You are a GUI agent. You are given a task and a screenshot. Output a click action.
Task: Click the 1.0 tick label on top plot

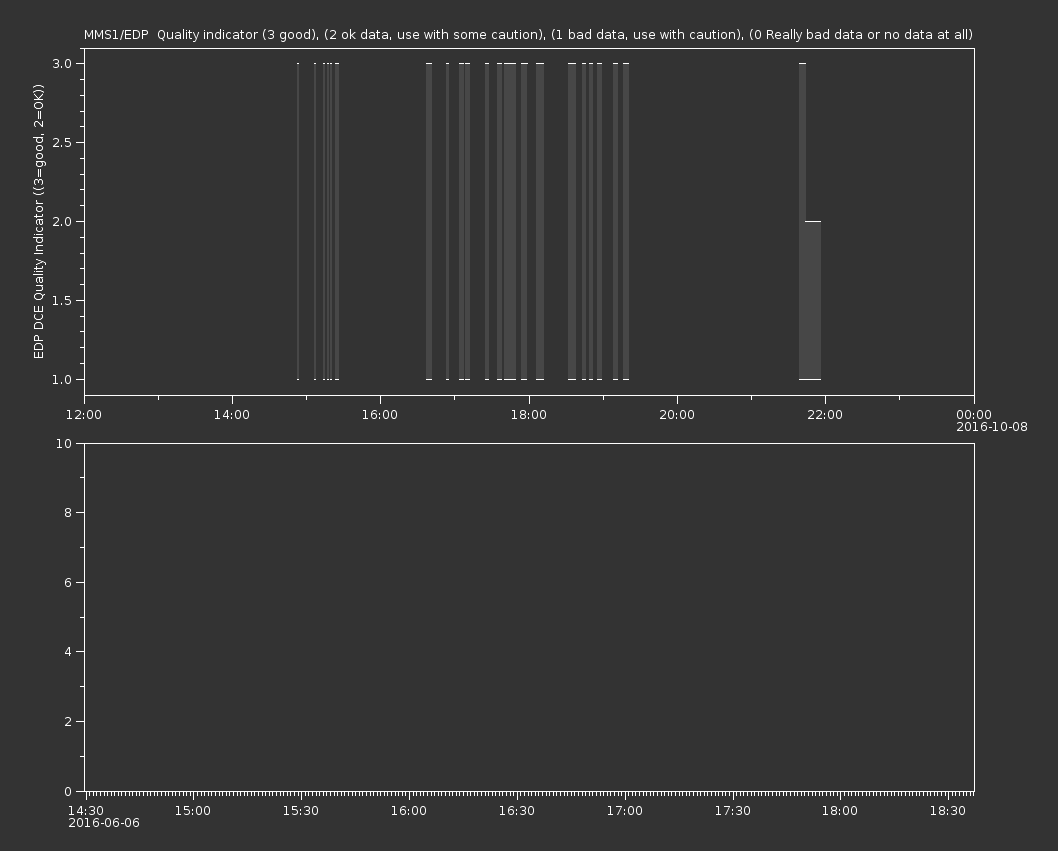[x=62, y=379]
